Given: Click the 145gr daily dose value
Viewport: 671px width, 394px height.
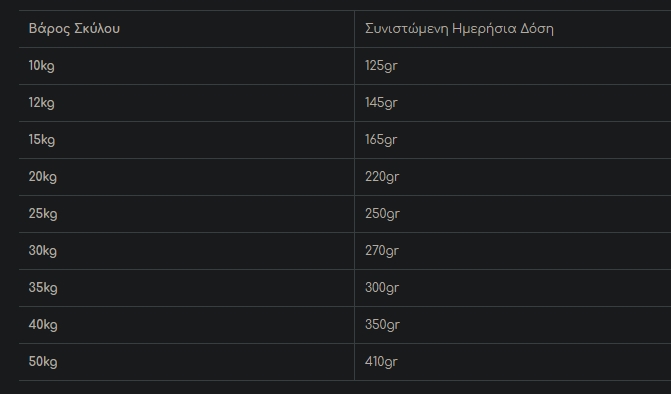Looking at the screenshot, I should [x=381, y=103].
